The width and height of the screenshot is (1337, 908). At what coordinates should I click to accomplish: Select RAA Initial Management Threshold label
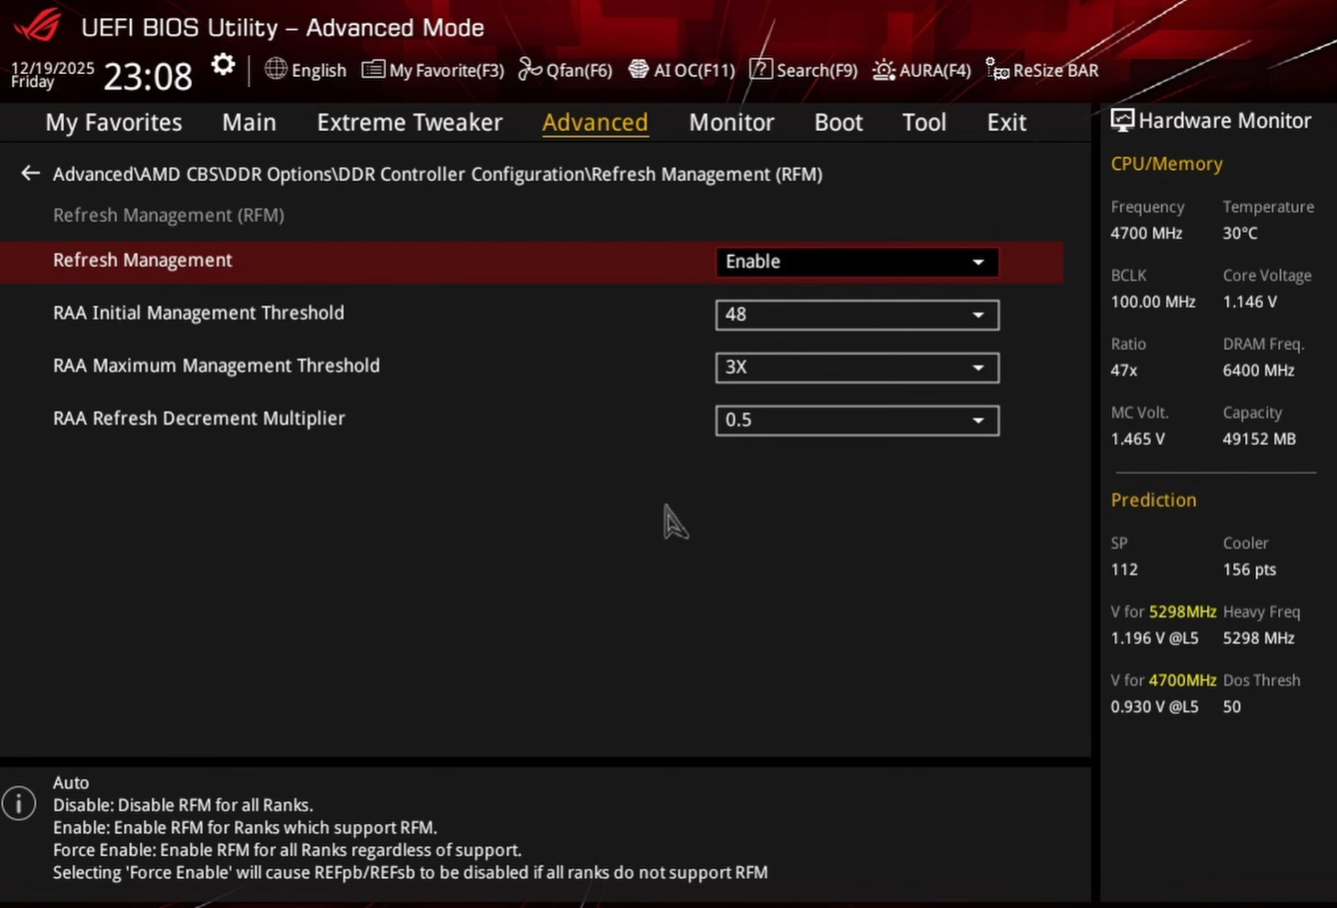point(199,313)
